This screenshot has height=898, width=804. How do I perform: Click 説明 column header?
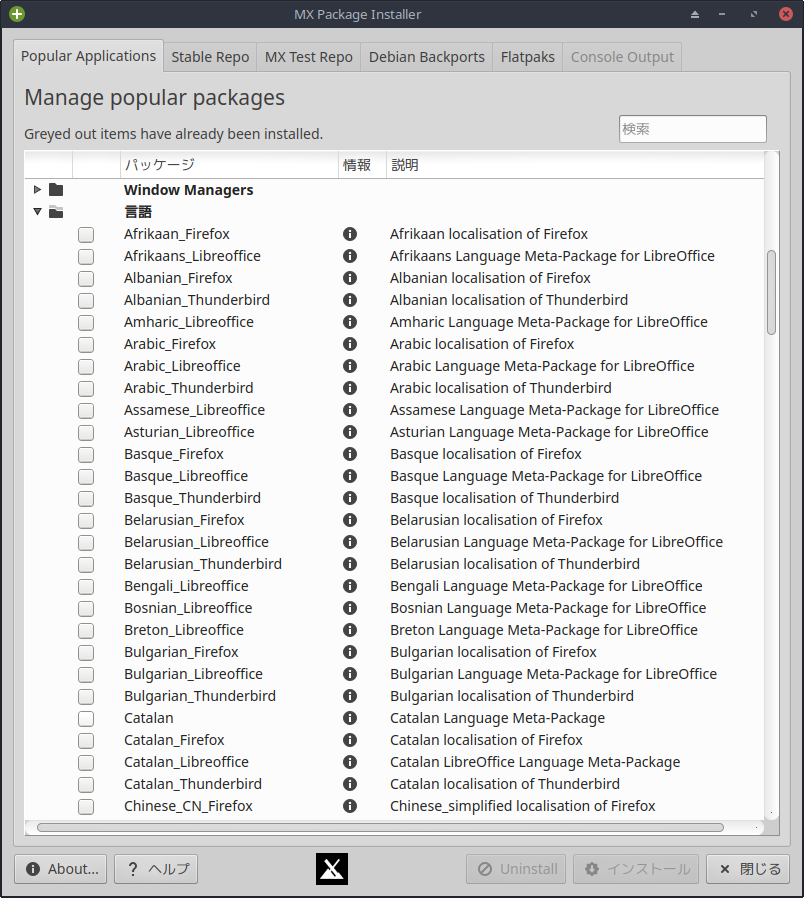(575, 165)
